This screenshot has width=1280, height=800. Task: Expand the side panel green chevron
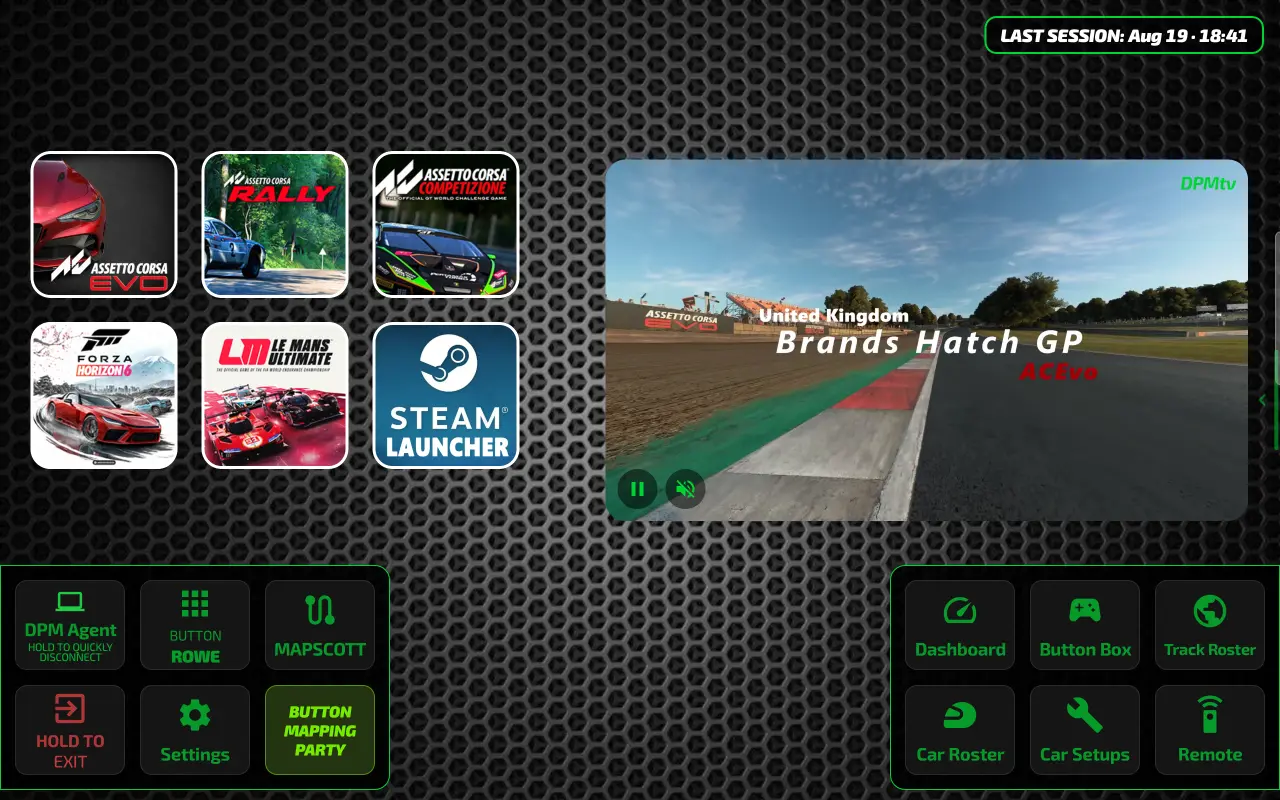pos(1262,400)
